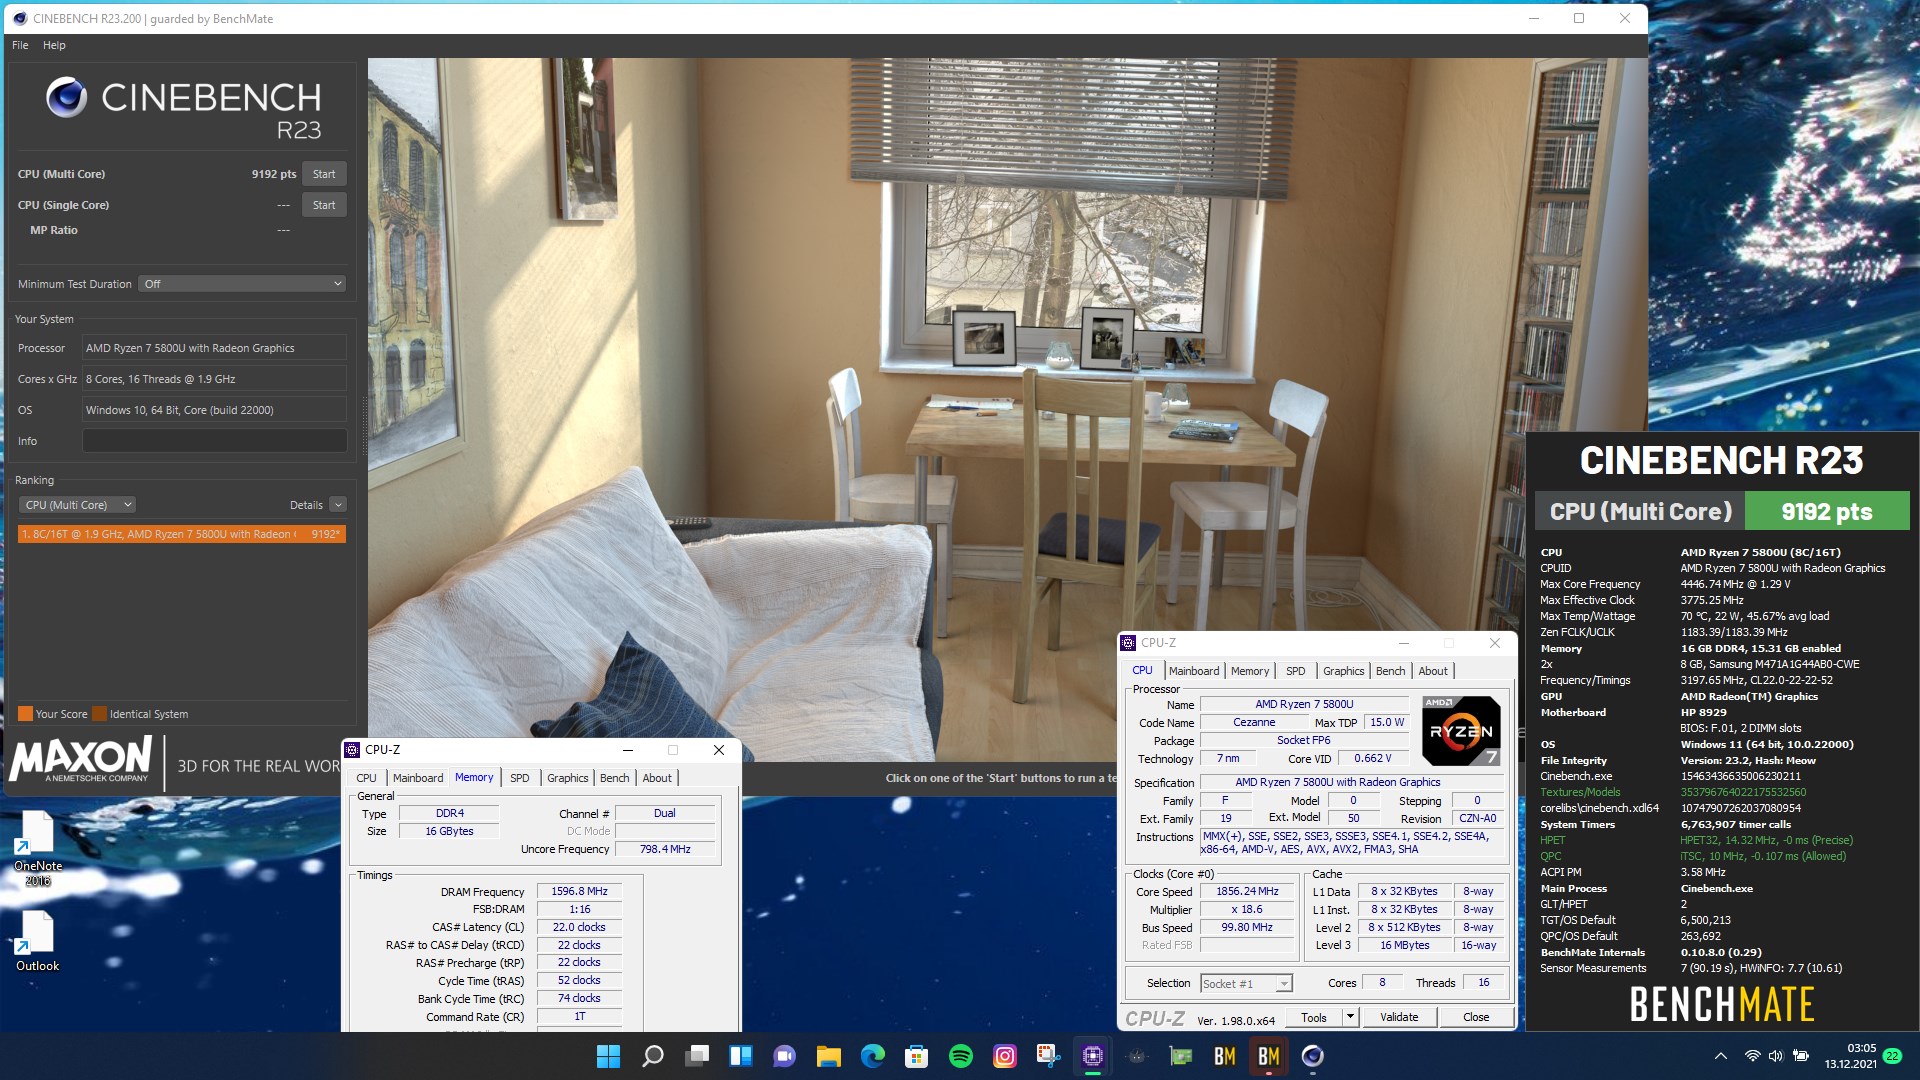Screen dimensions: 1920x1080
Task: Click Info input field in Cinebench
Action: click(214, 441)
